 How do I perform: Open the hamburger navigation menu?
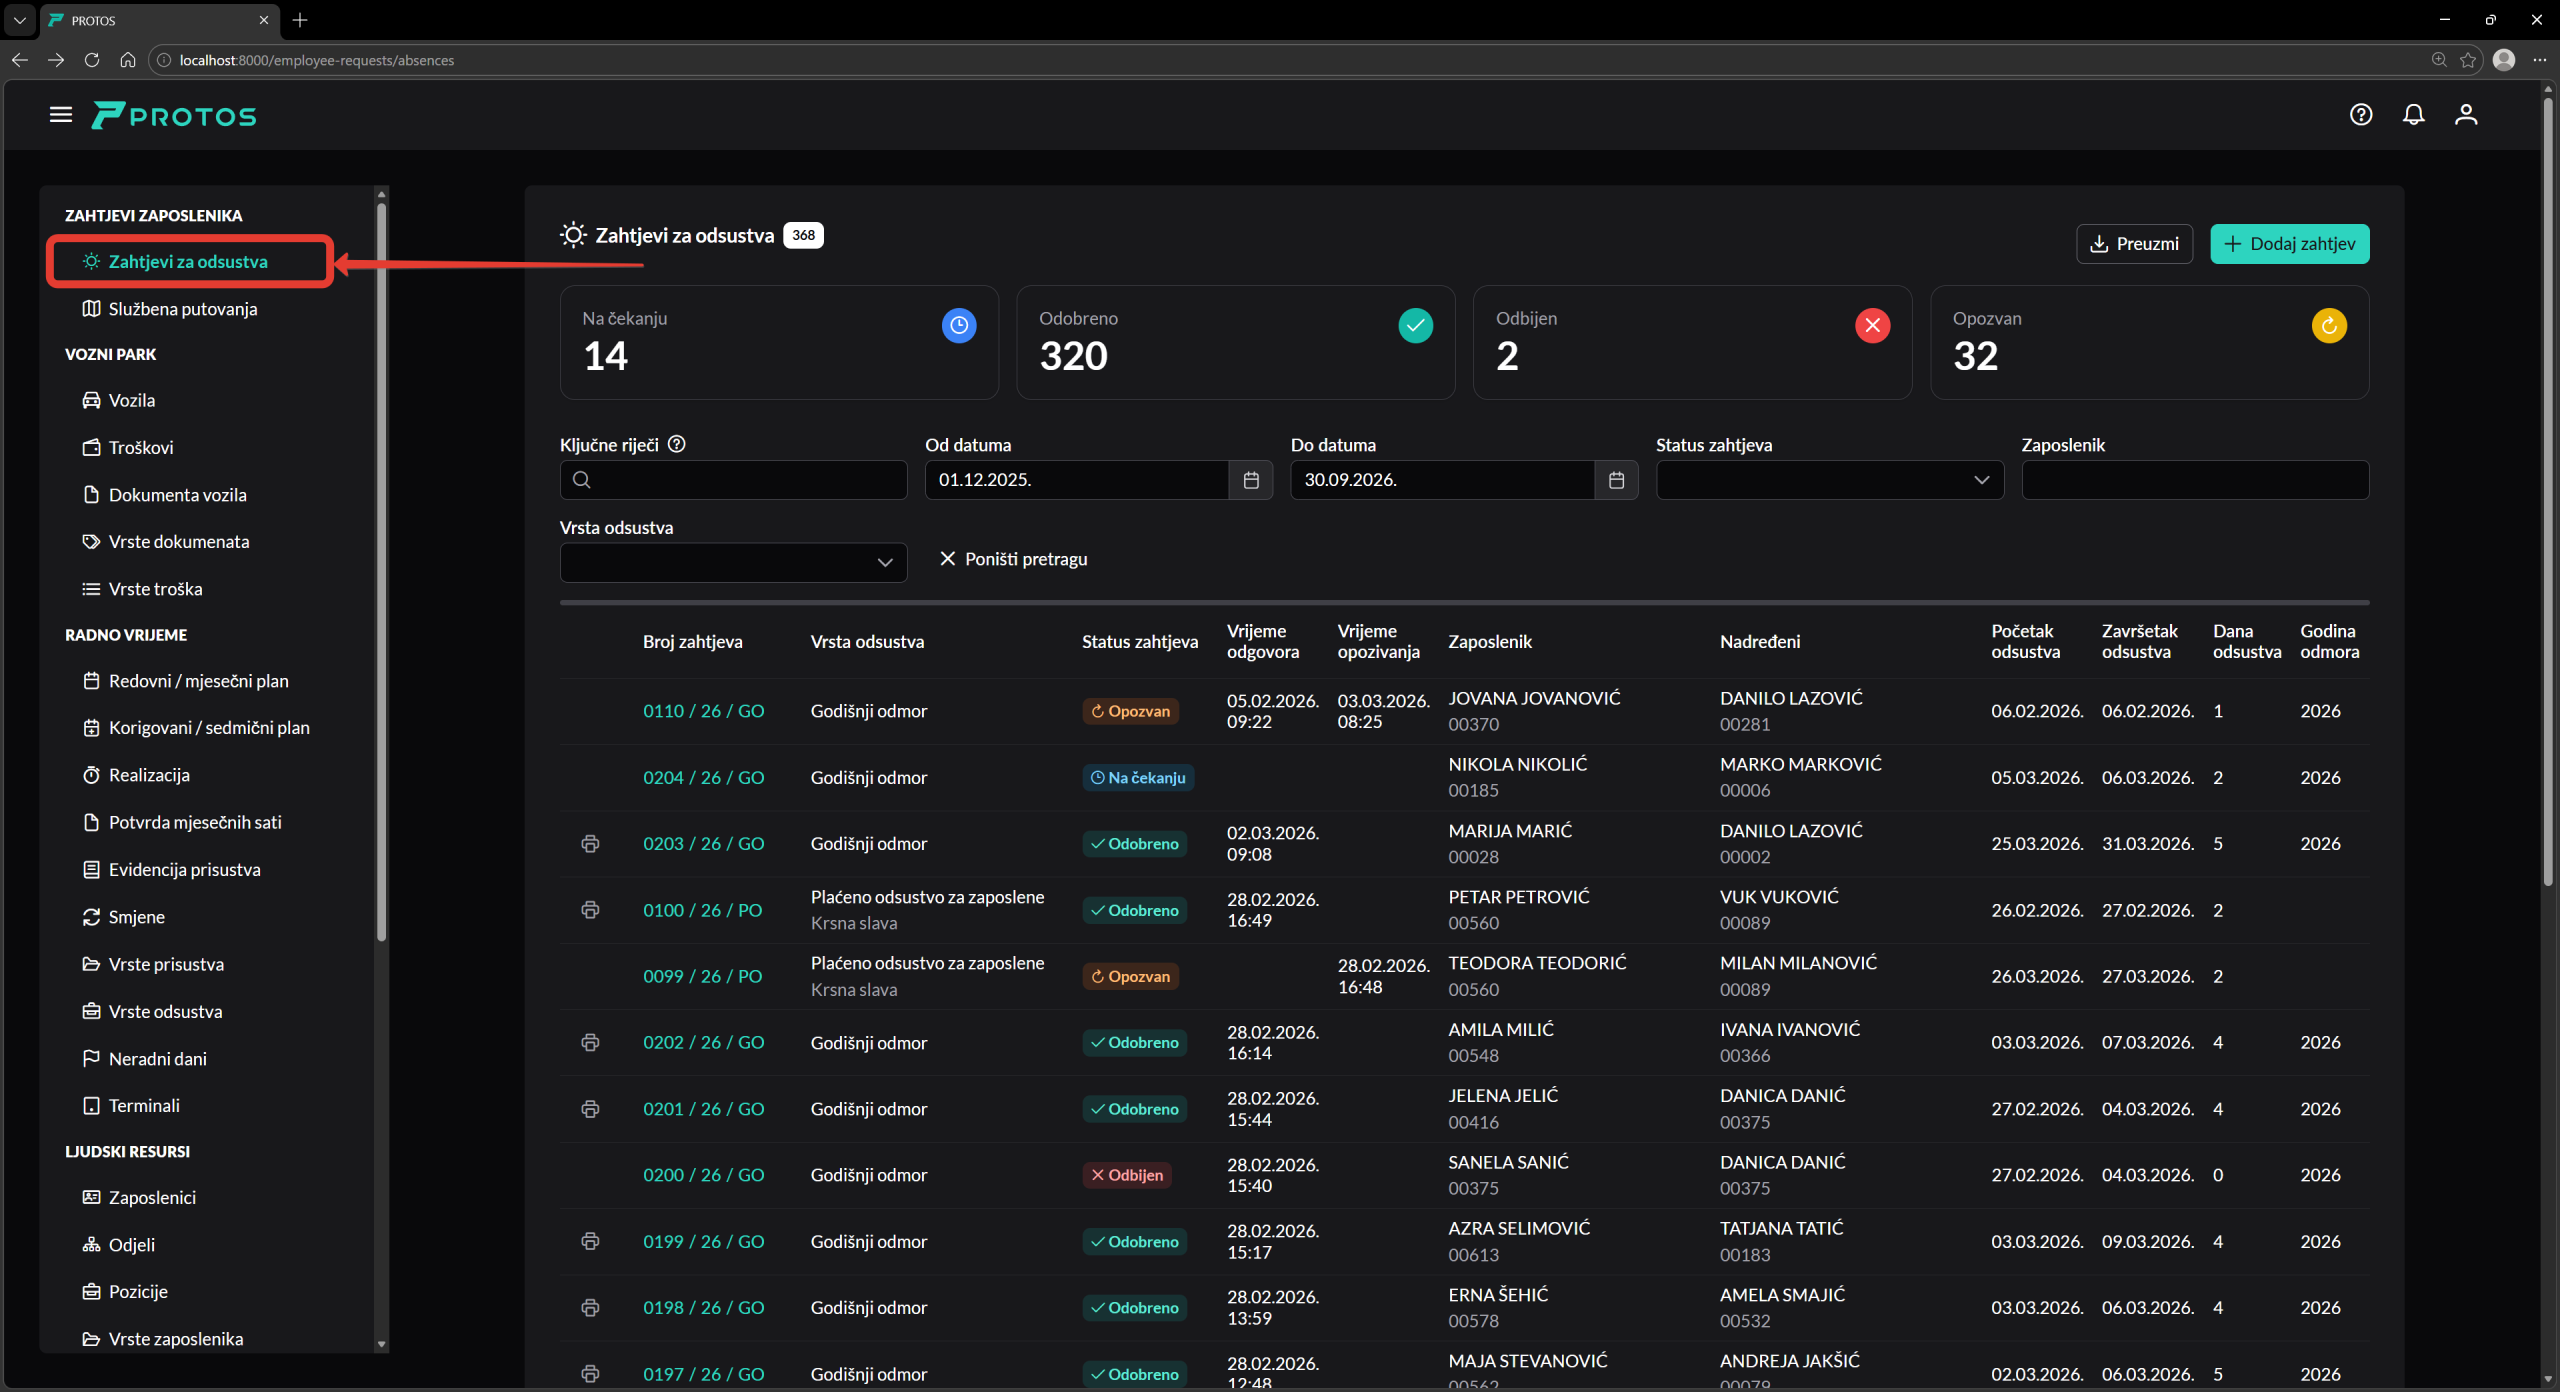pos(61,115)
